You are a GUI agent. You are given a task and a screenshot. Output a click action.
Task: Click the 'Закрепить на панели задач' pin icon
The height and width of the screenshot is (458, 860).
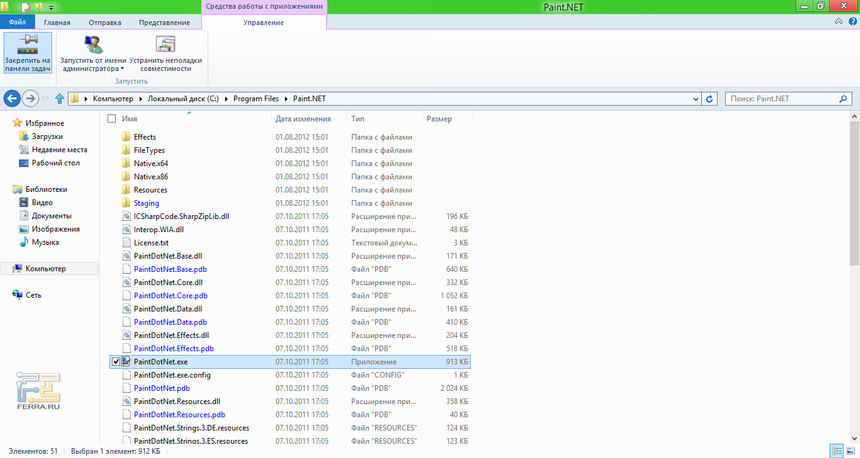pos(27,45)
